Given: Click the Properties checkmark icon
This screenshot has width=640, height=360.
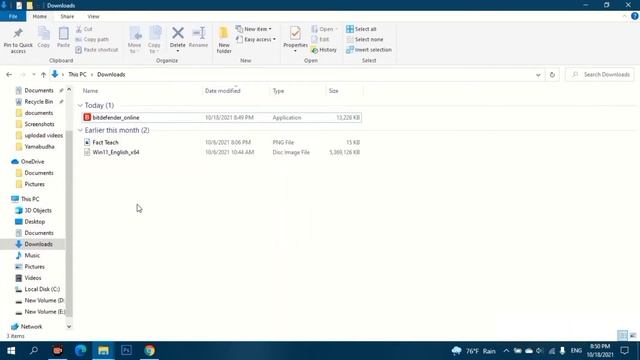Looking at the screenshot, I should click(x=295, y=33).
